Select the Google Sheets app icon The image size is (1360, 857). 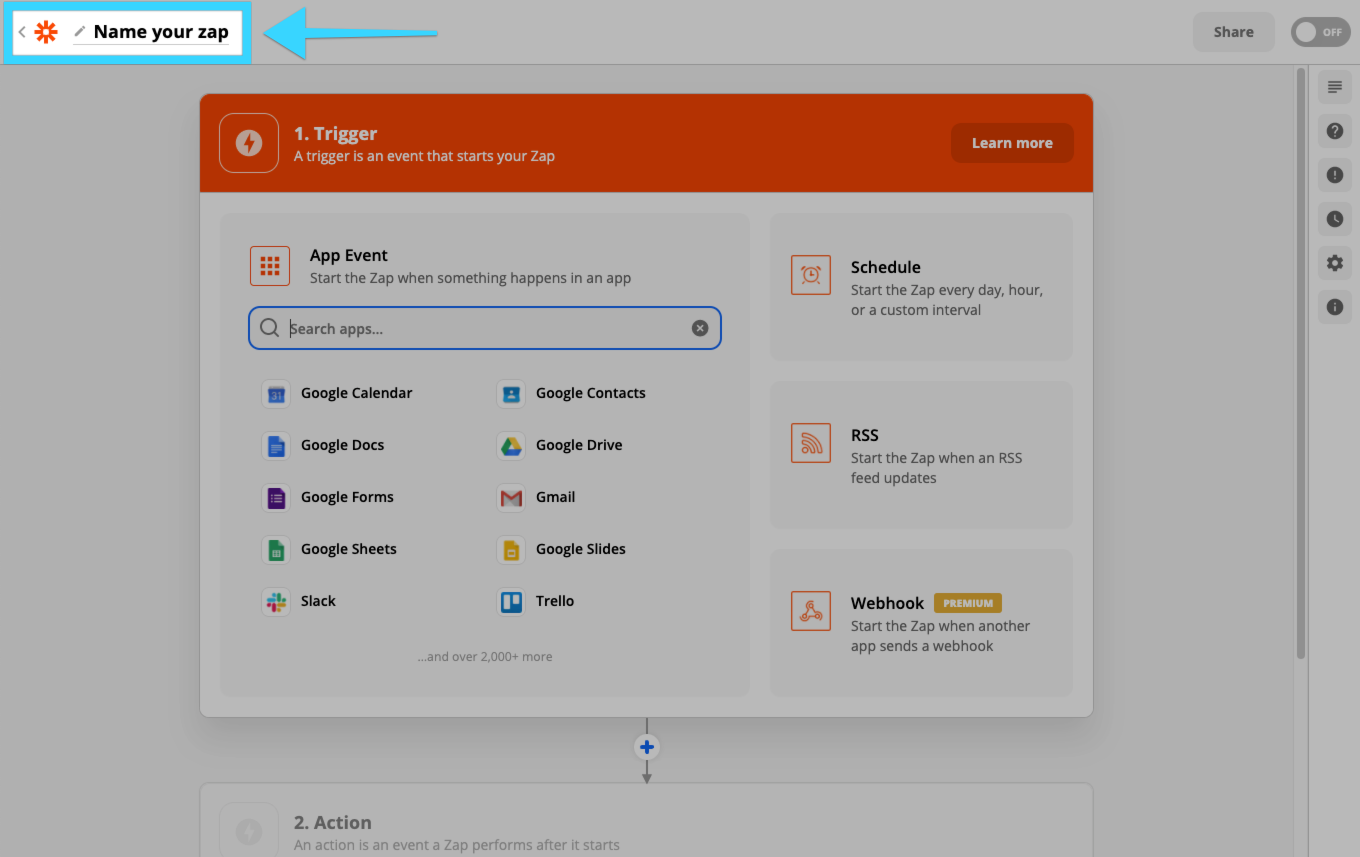tap(275, 550)
